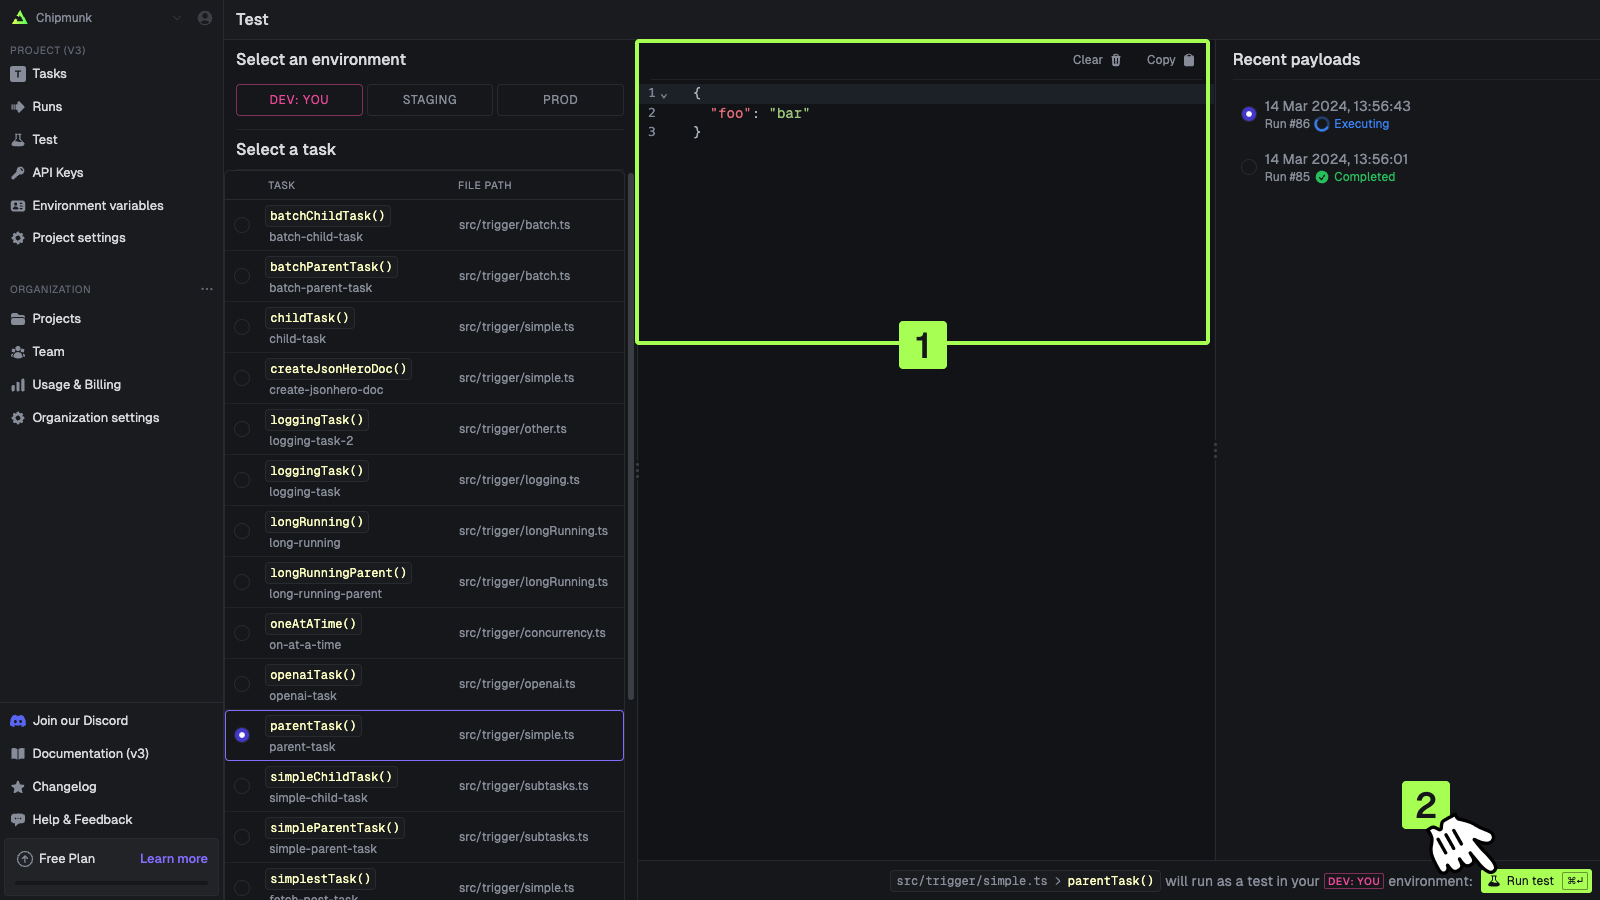
Task: Click the Runs arrow icon
Action: (18, 107)
